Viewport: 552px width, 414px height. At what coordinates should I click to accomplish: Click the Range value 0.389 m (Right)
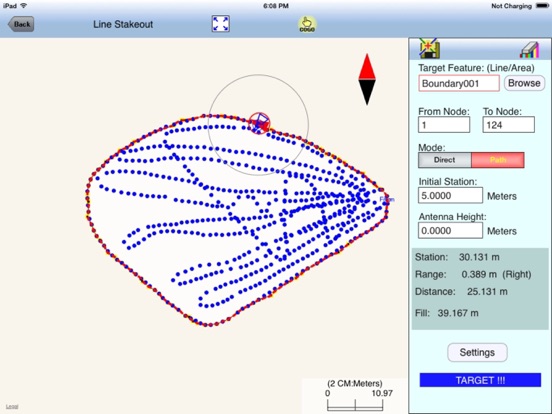pos(496,274)
